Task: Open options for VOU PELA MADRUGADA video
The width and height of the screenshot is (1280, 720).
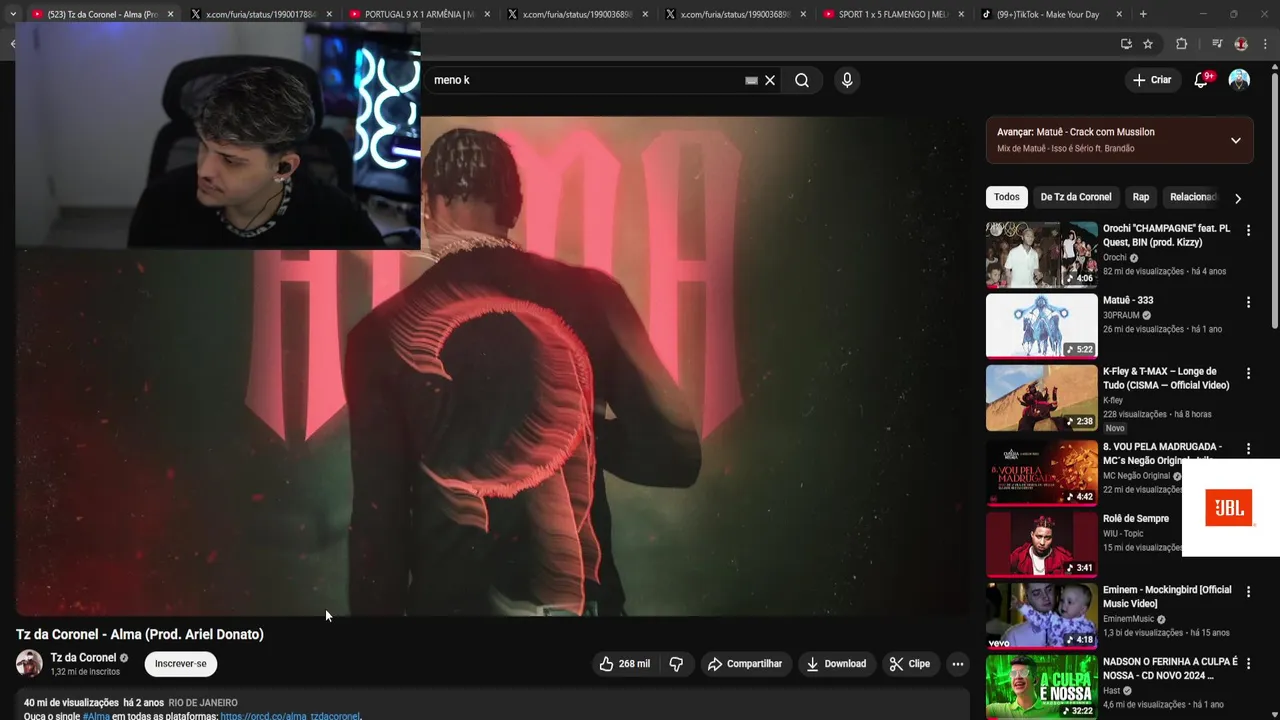Action: (x=1248, y=449)
